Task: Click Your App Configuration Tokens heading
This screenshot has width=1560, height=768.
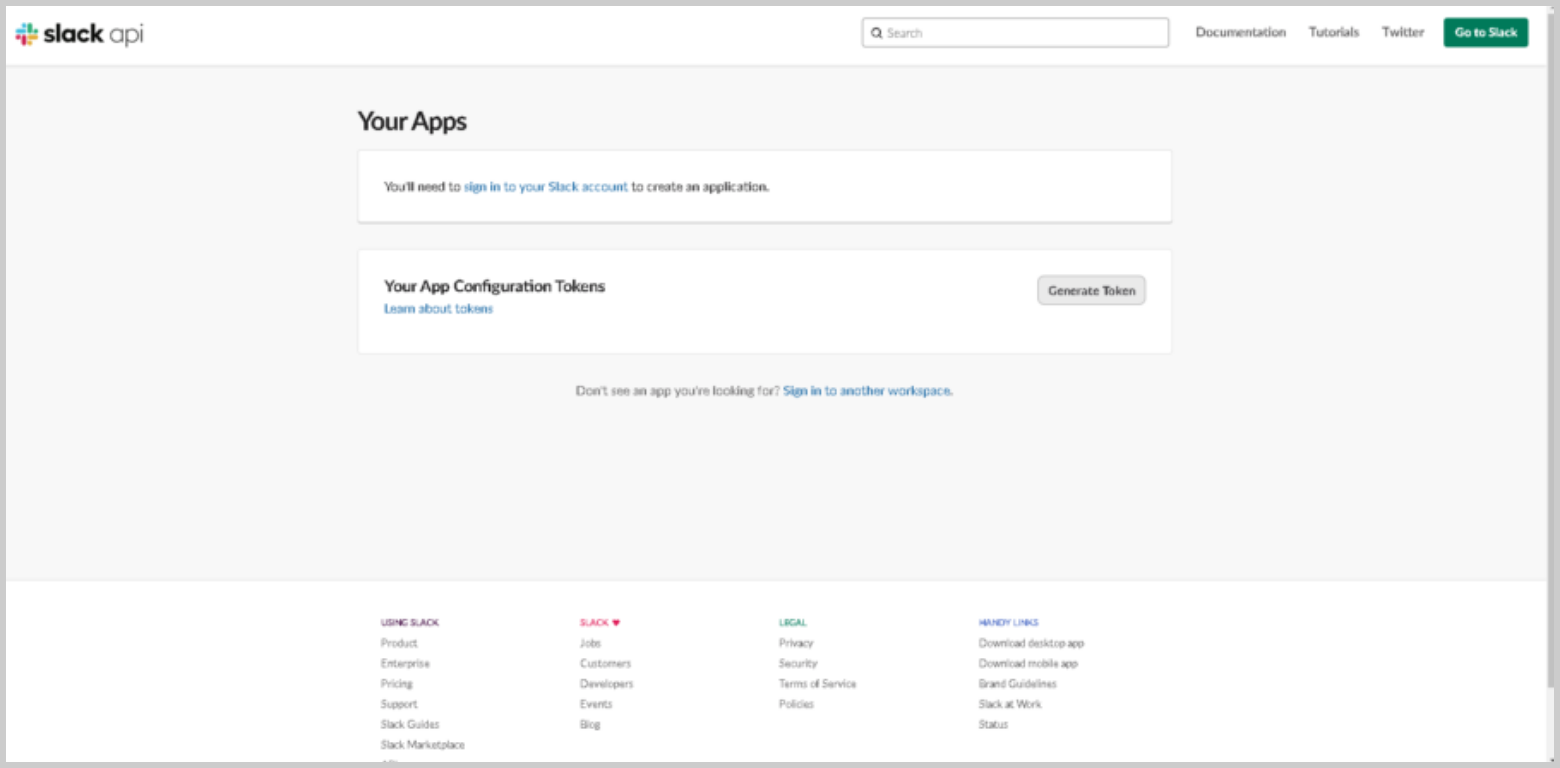Action: click(494, 286)
